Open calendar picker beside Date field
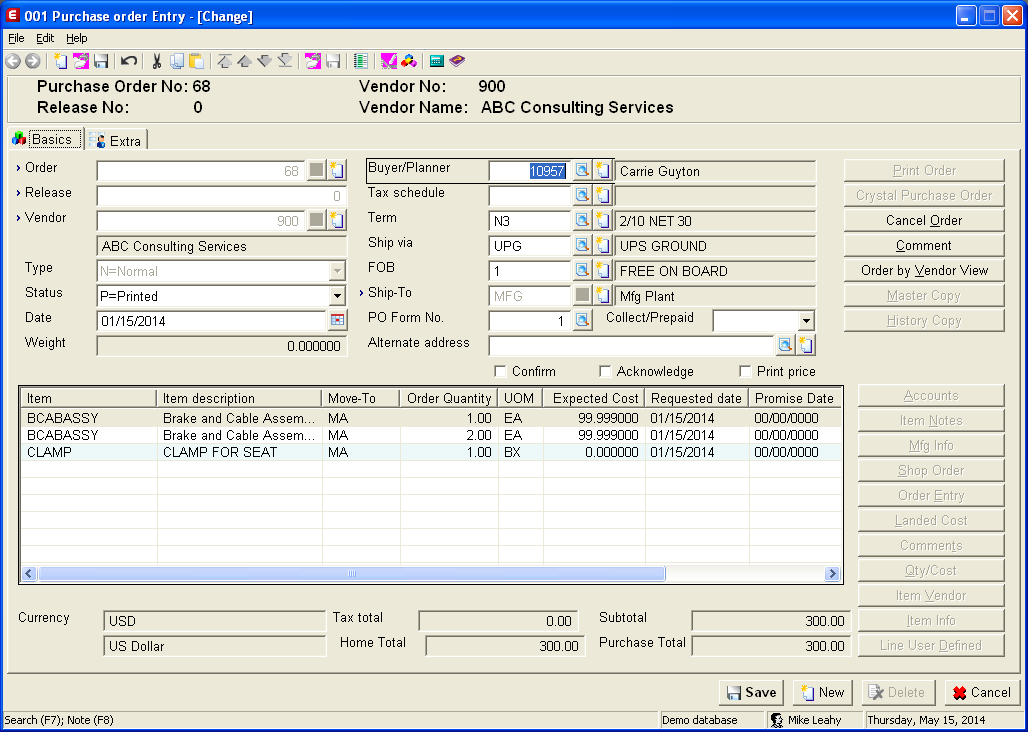Screen dimensions: 1028x732 pyautogui.click(x=337, y=320)
